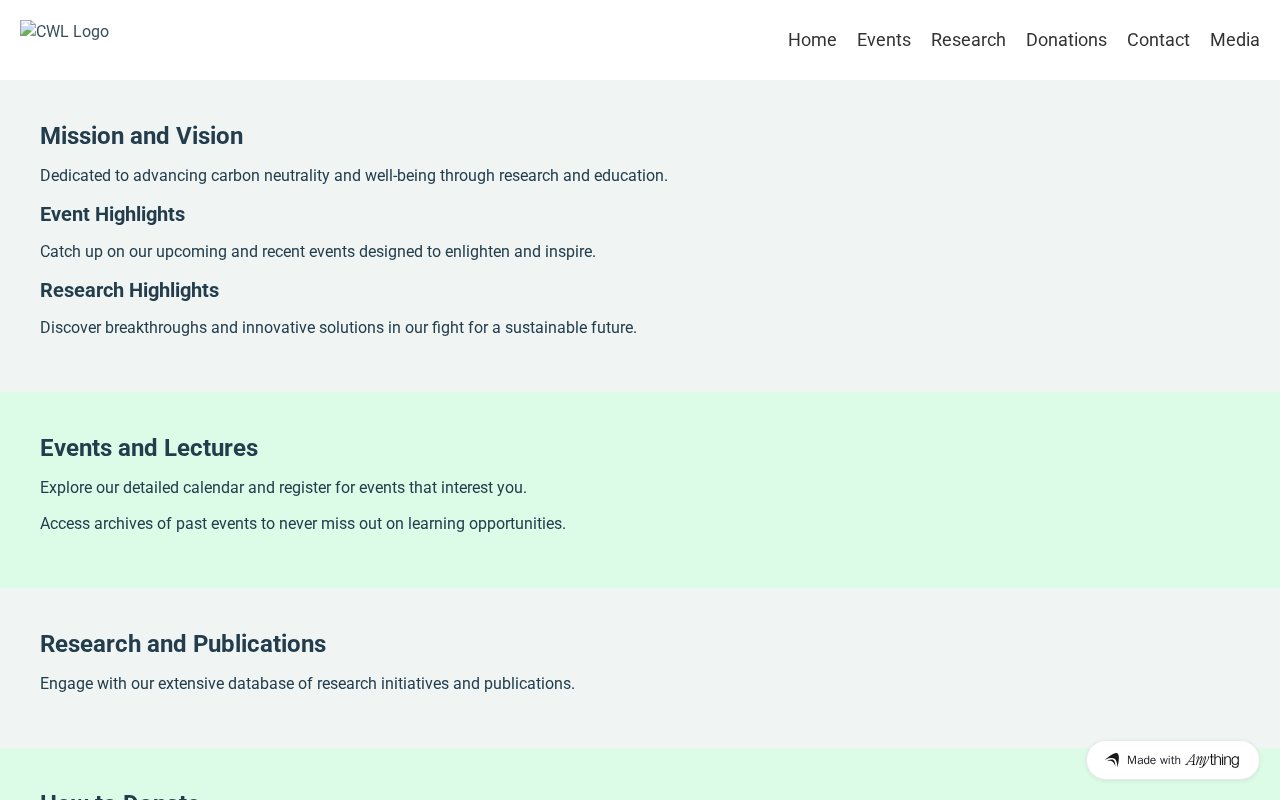The height and width of the screenshot is (800, 1280).
Task: Click the research database paragraph
Action: (307, 684)
